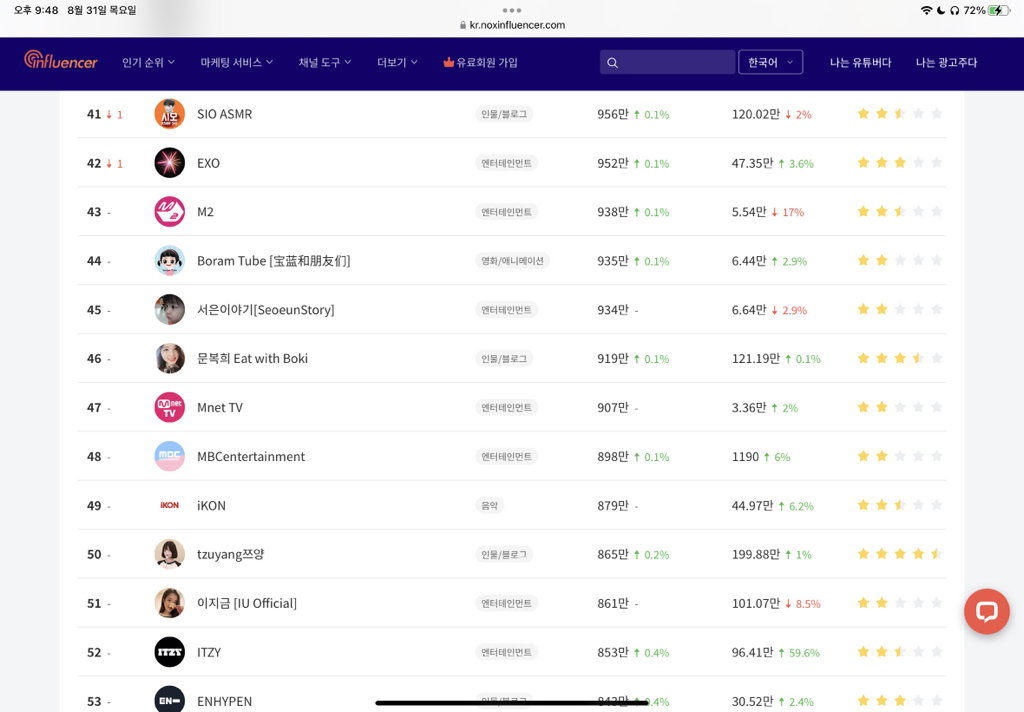Open the NoxInfluencer logo home link
The height and width of the screenshot is (712, 1024).
(61, 61)
